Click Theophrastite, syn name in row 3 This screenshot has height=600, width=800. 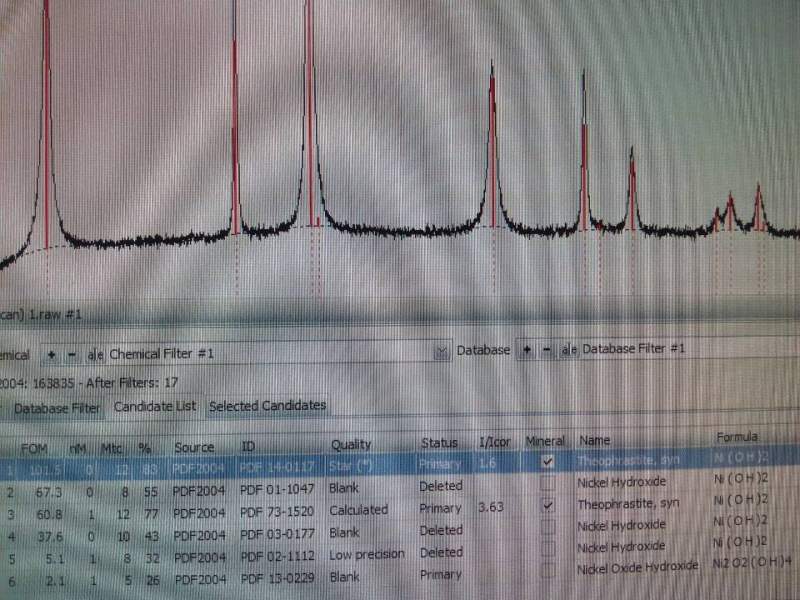tap(628, 504)
